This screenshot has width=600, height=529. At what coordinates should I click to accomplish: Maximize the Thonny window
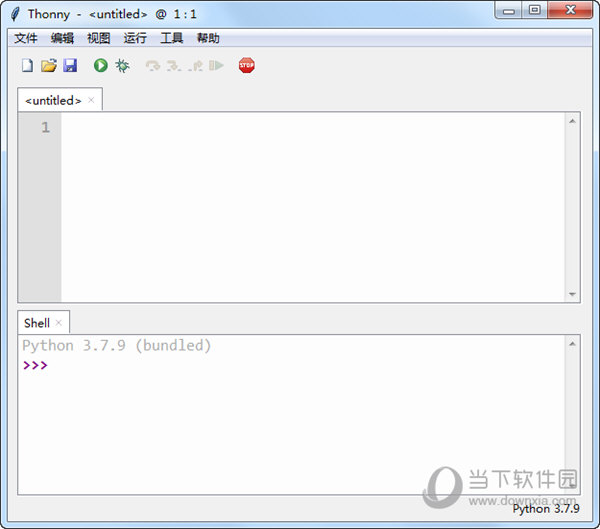[x=535, y=10]
